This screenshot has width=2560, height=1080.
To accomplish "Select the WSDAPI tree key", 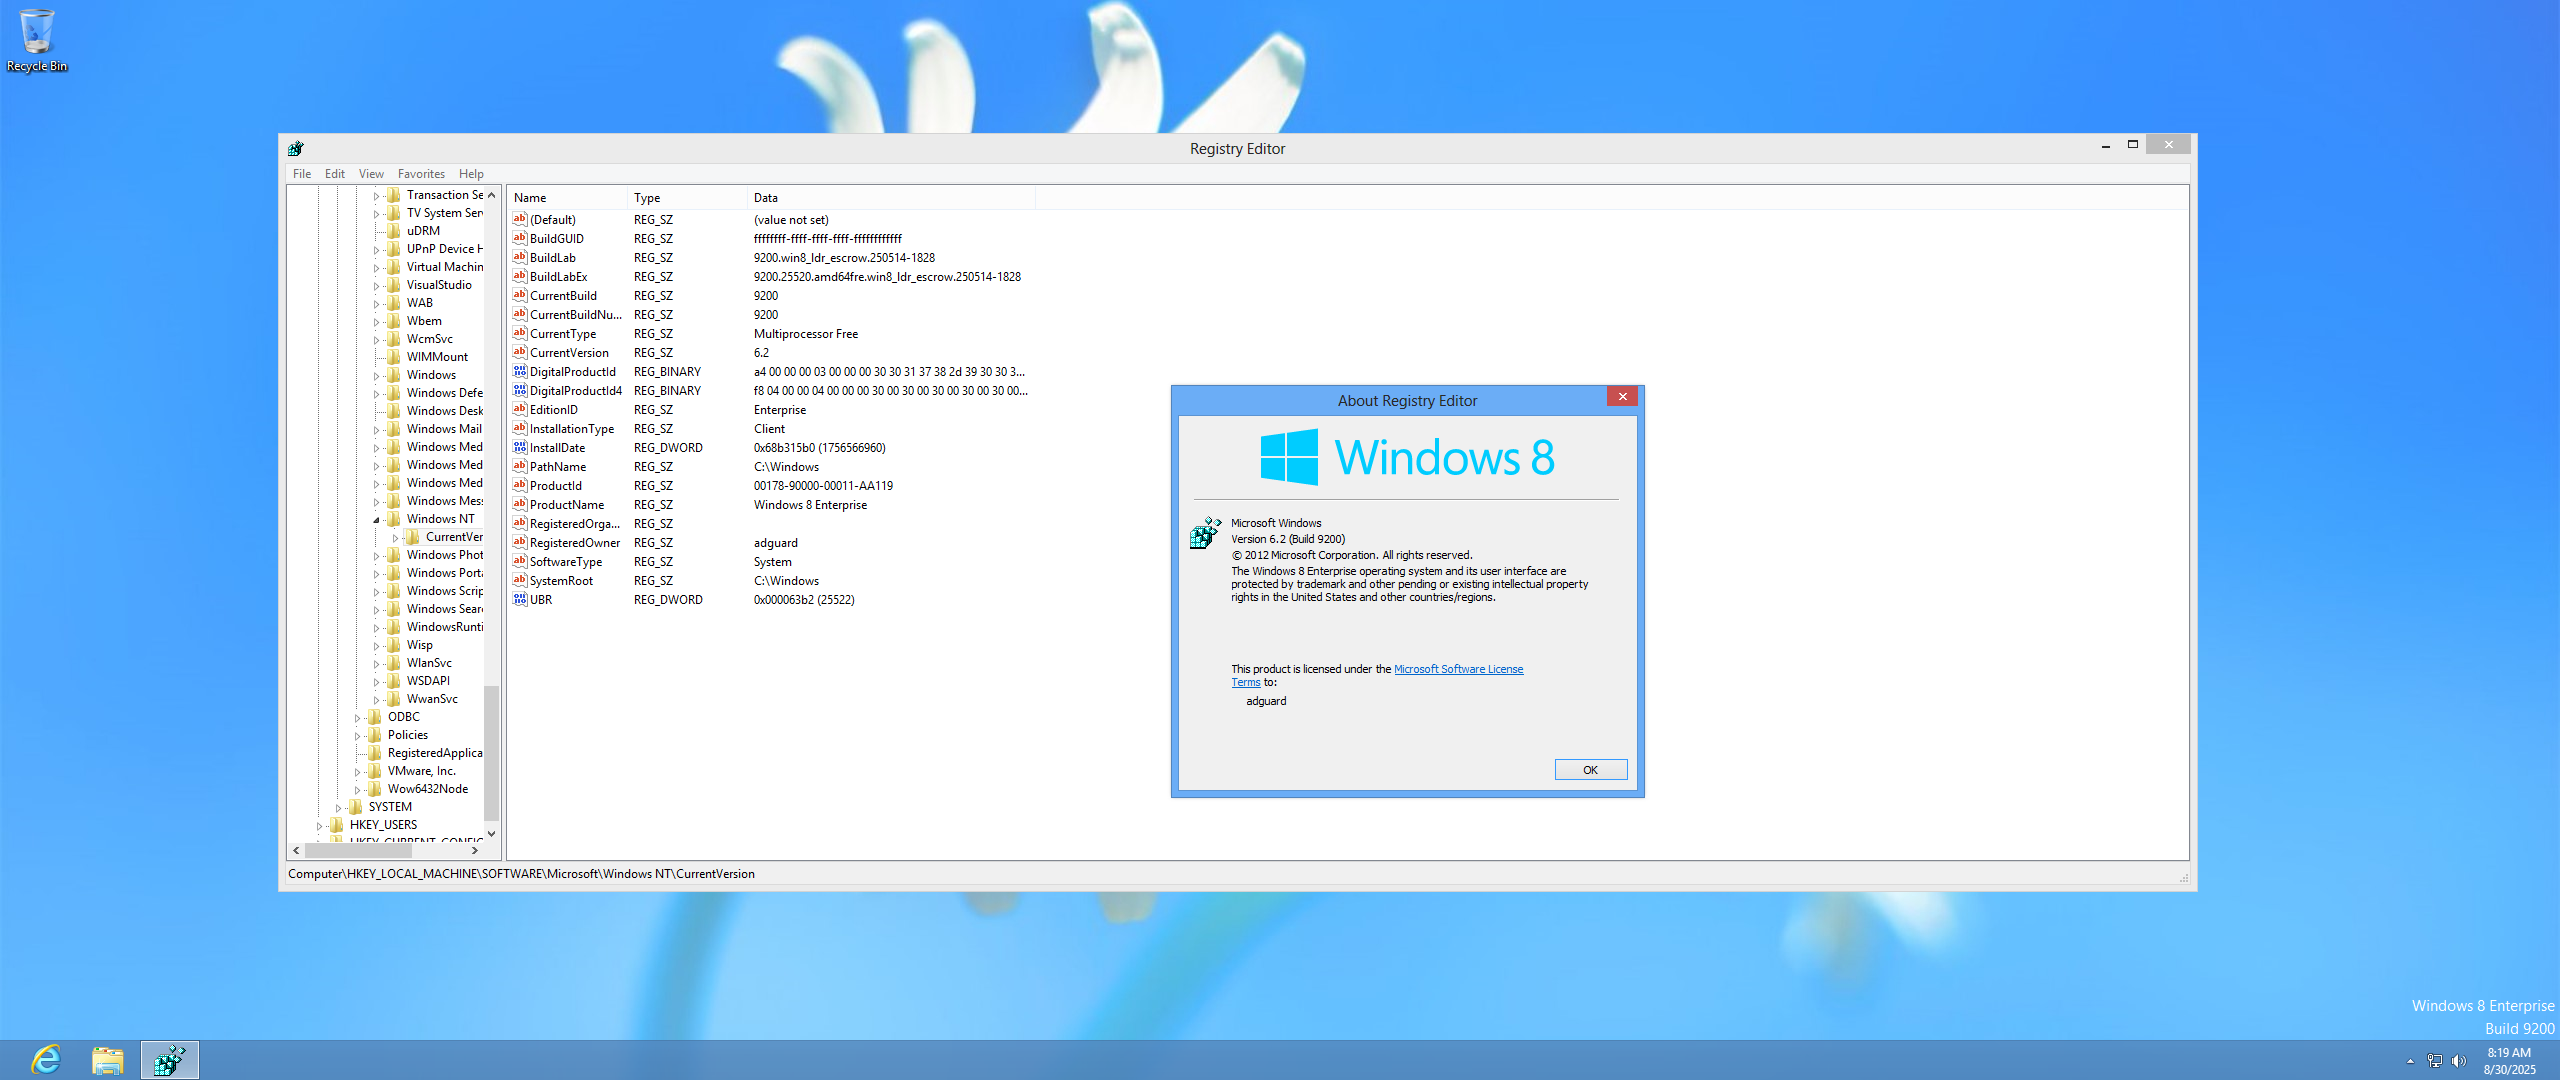I will click(x=428, y=681).
